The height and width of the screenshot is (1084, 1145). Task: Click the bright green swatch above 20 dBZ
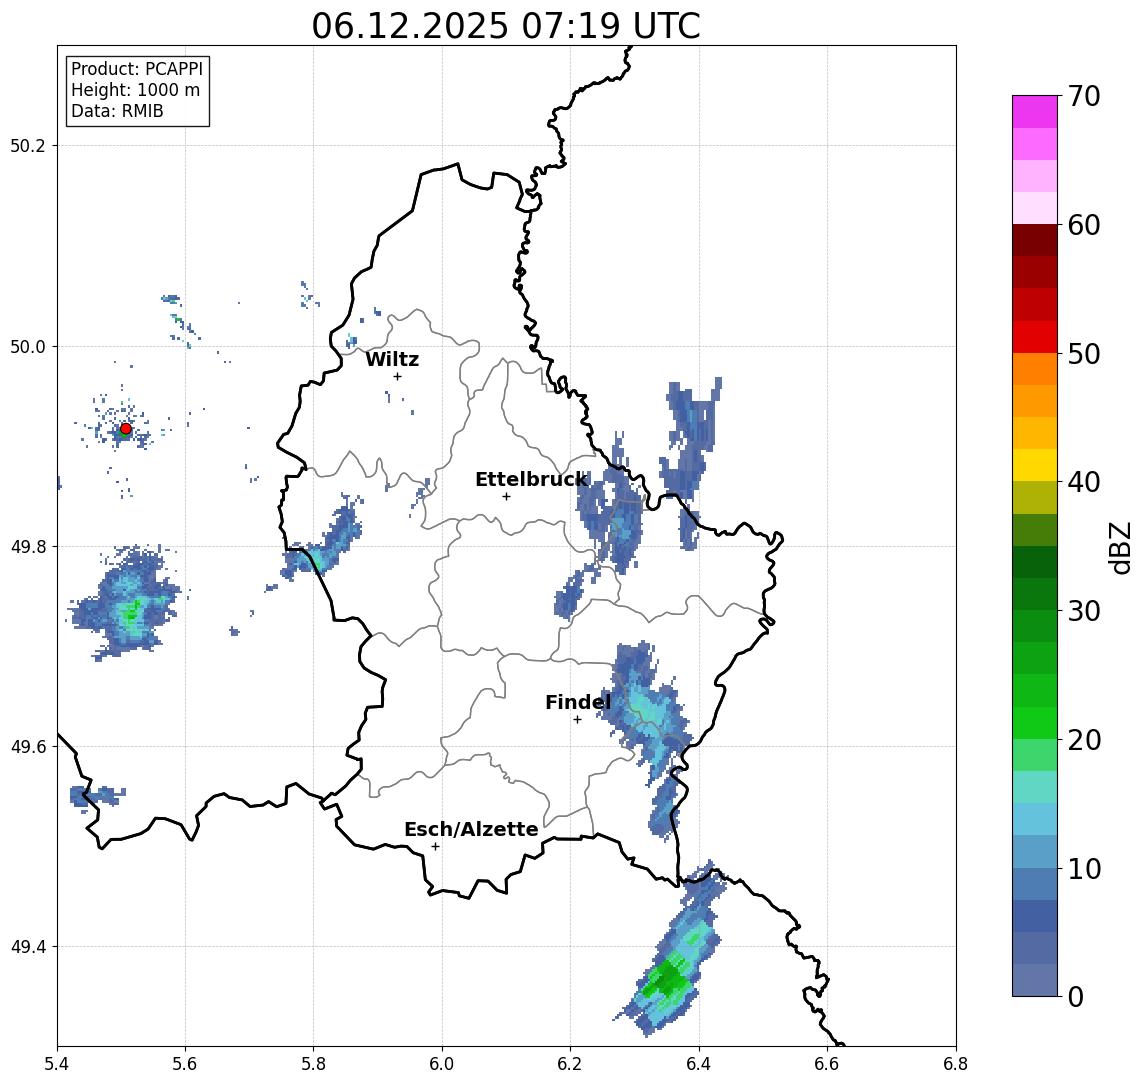coord(1035,722)
